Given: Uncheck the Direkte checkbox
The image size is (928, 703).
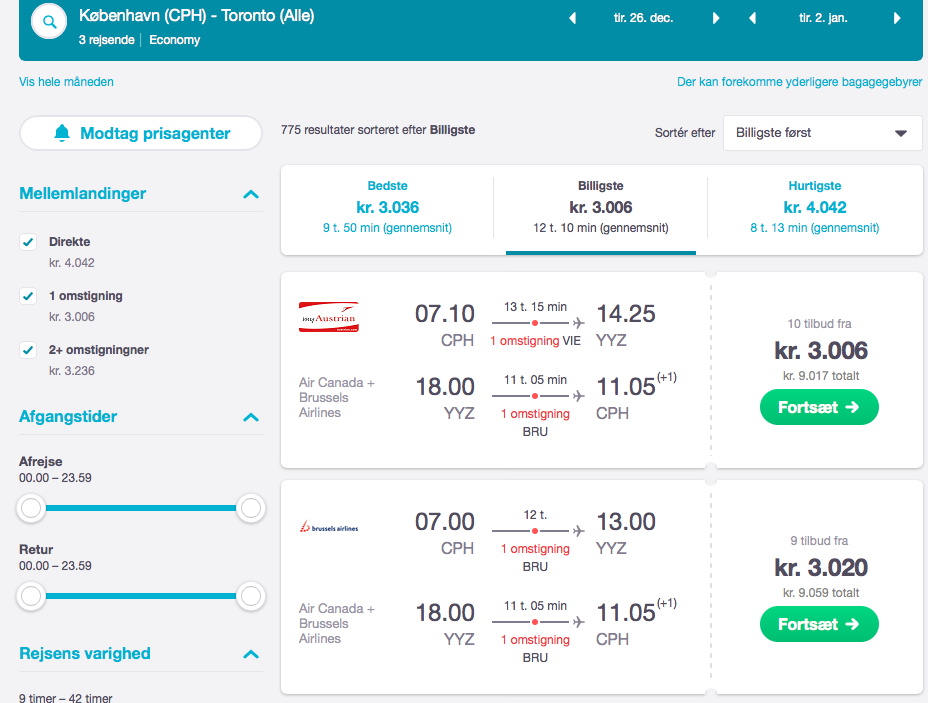Looking at the screenshot, I should pos(29,242).
